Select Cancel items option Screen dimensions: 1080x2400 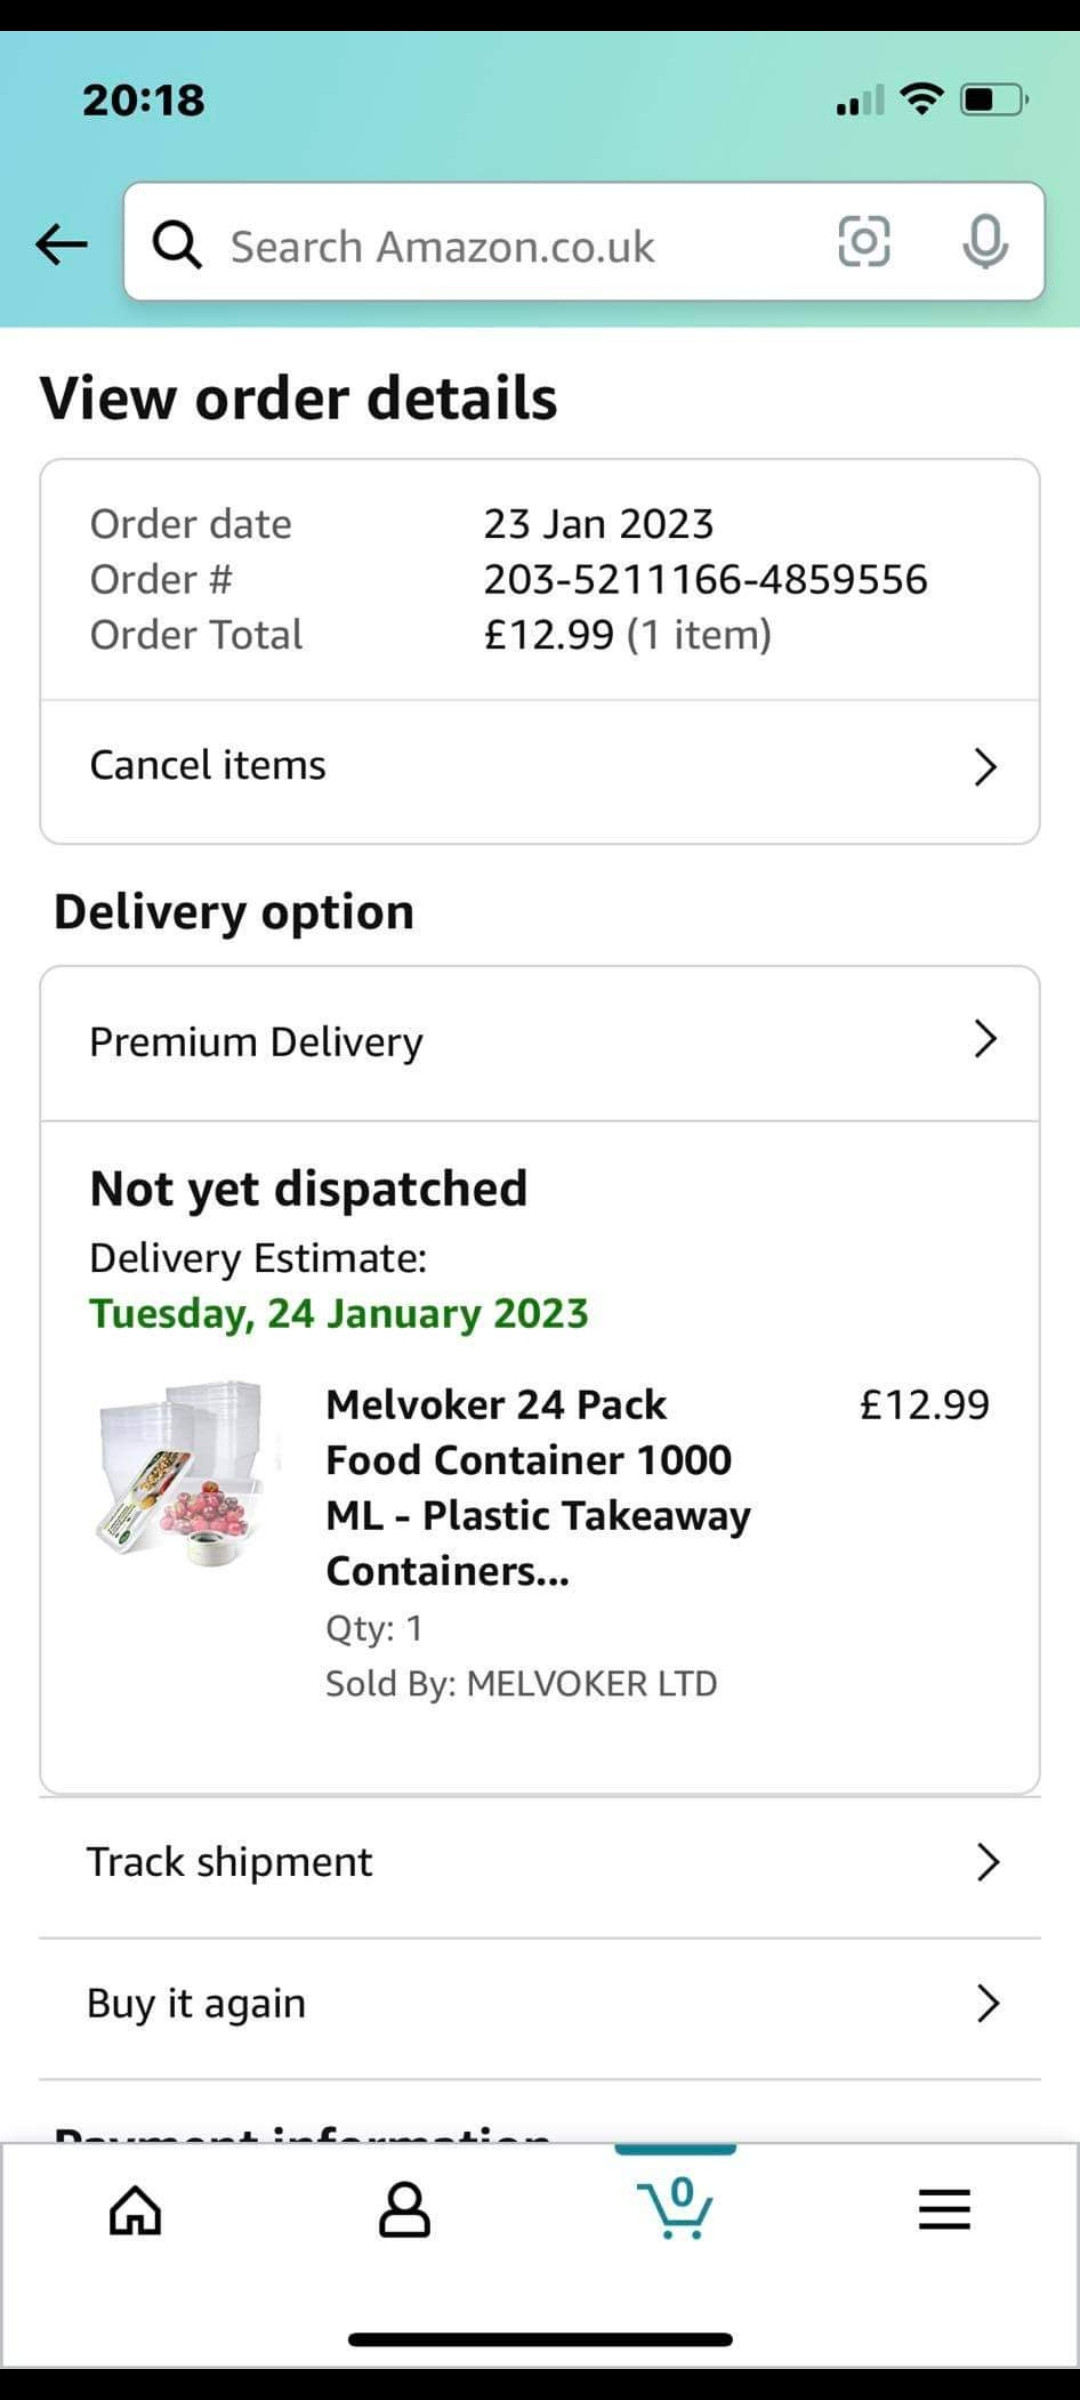208,766
